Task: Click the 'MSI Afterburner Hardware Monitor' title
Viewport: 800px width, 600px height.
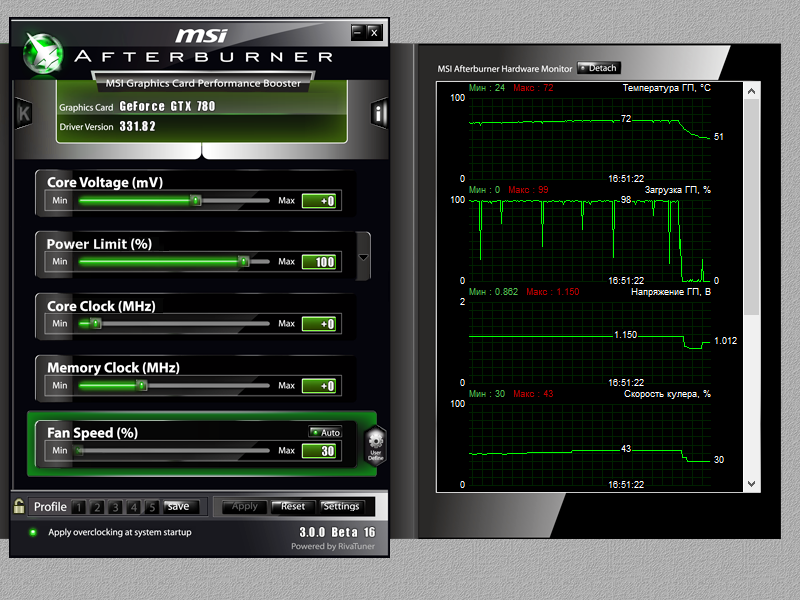Action: pyautogui.click(x=505, y=68)
